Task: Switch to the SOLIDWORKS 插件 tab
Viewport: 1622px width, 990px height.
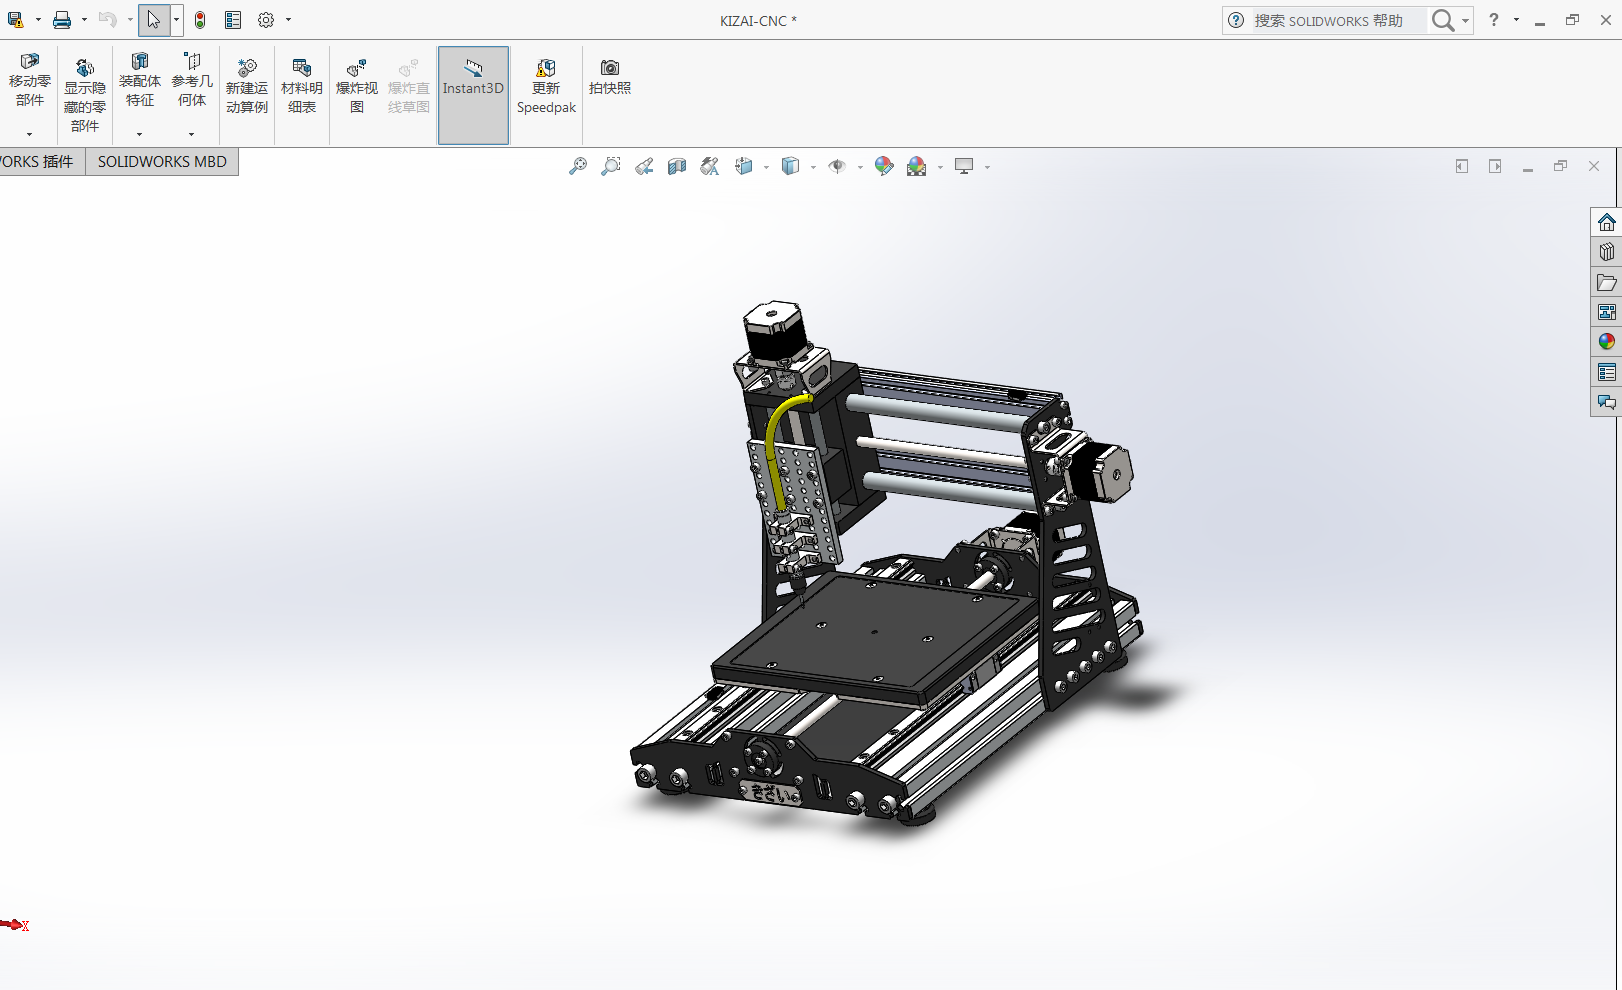Action: coord(38,162)
